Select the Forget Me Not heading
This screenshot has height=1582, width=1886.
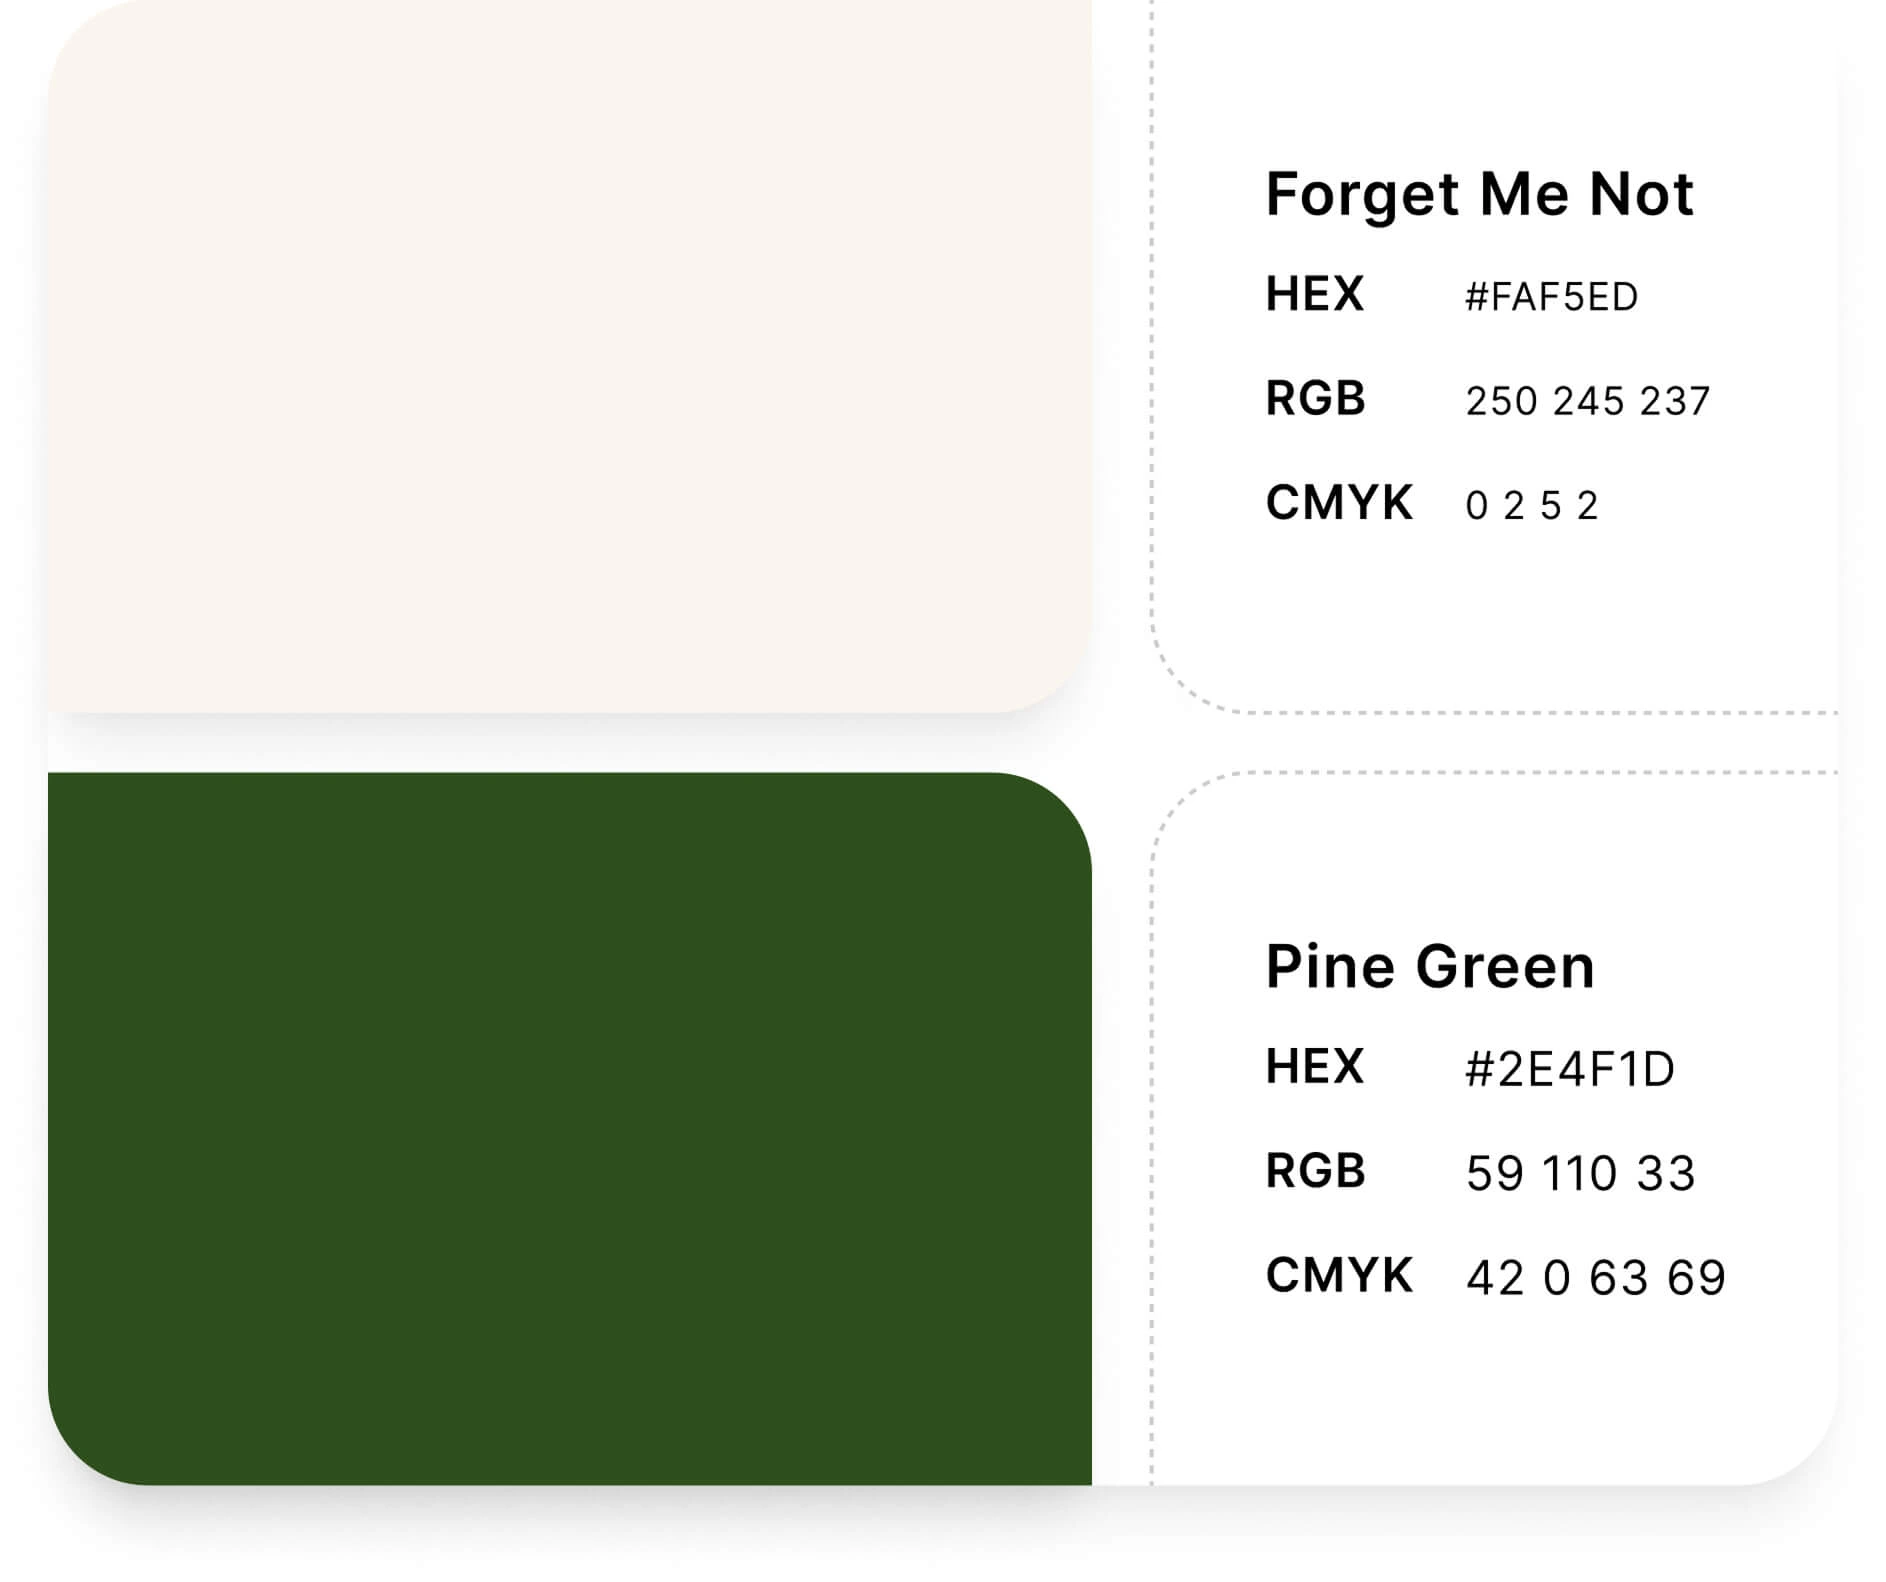tap(1479, 194)
